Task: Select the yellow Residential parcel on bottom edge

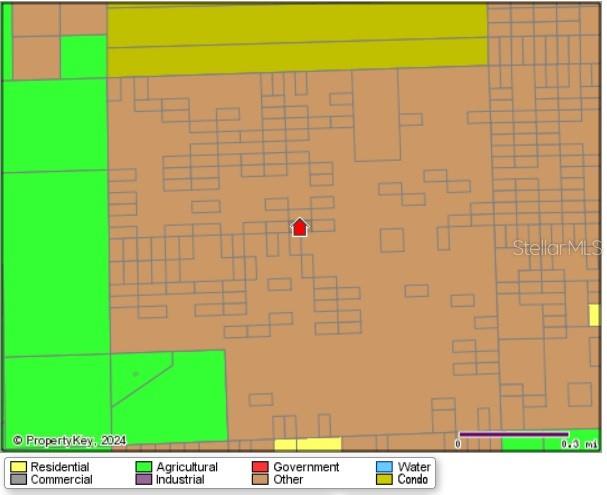Action: coord(307,444)
